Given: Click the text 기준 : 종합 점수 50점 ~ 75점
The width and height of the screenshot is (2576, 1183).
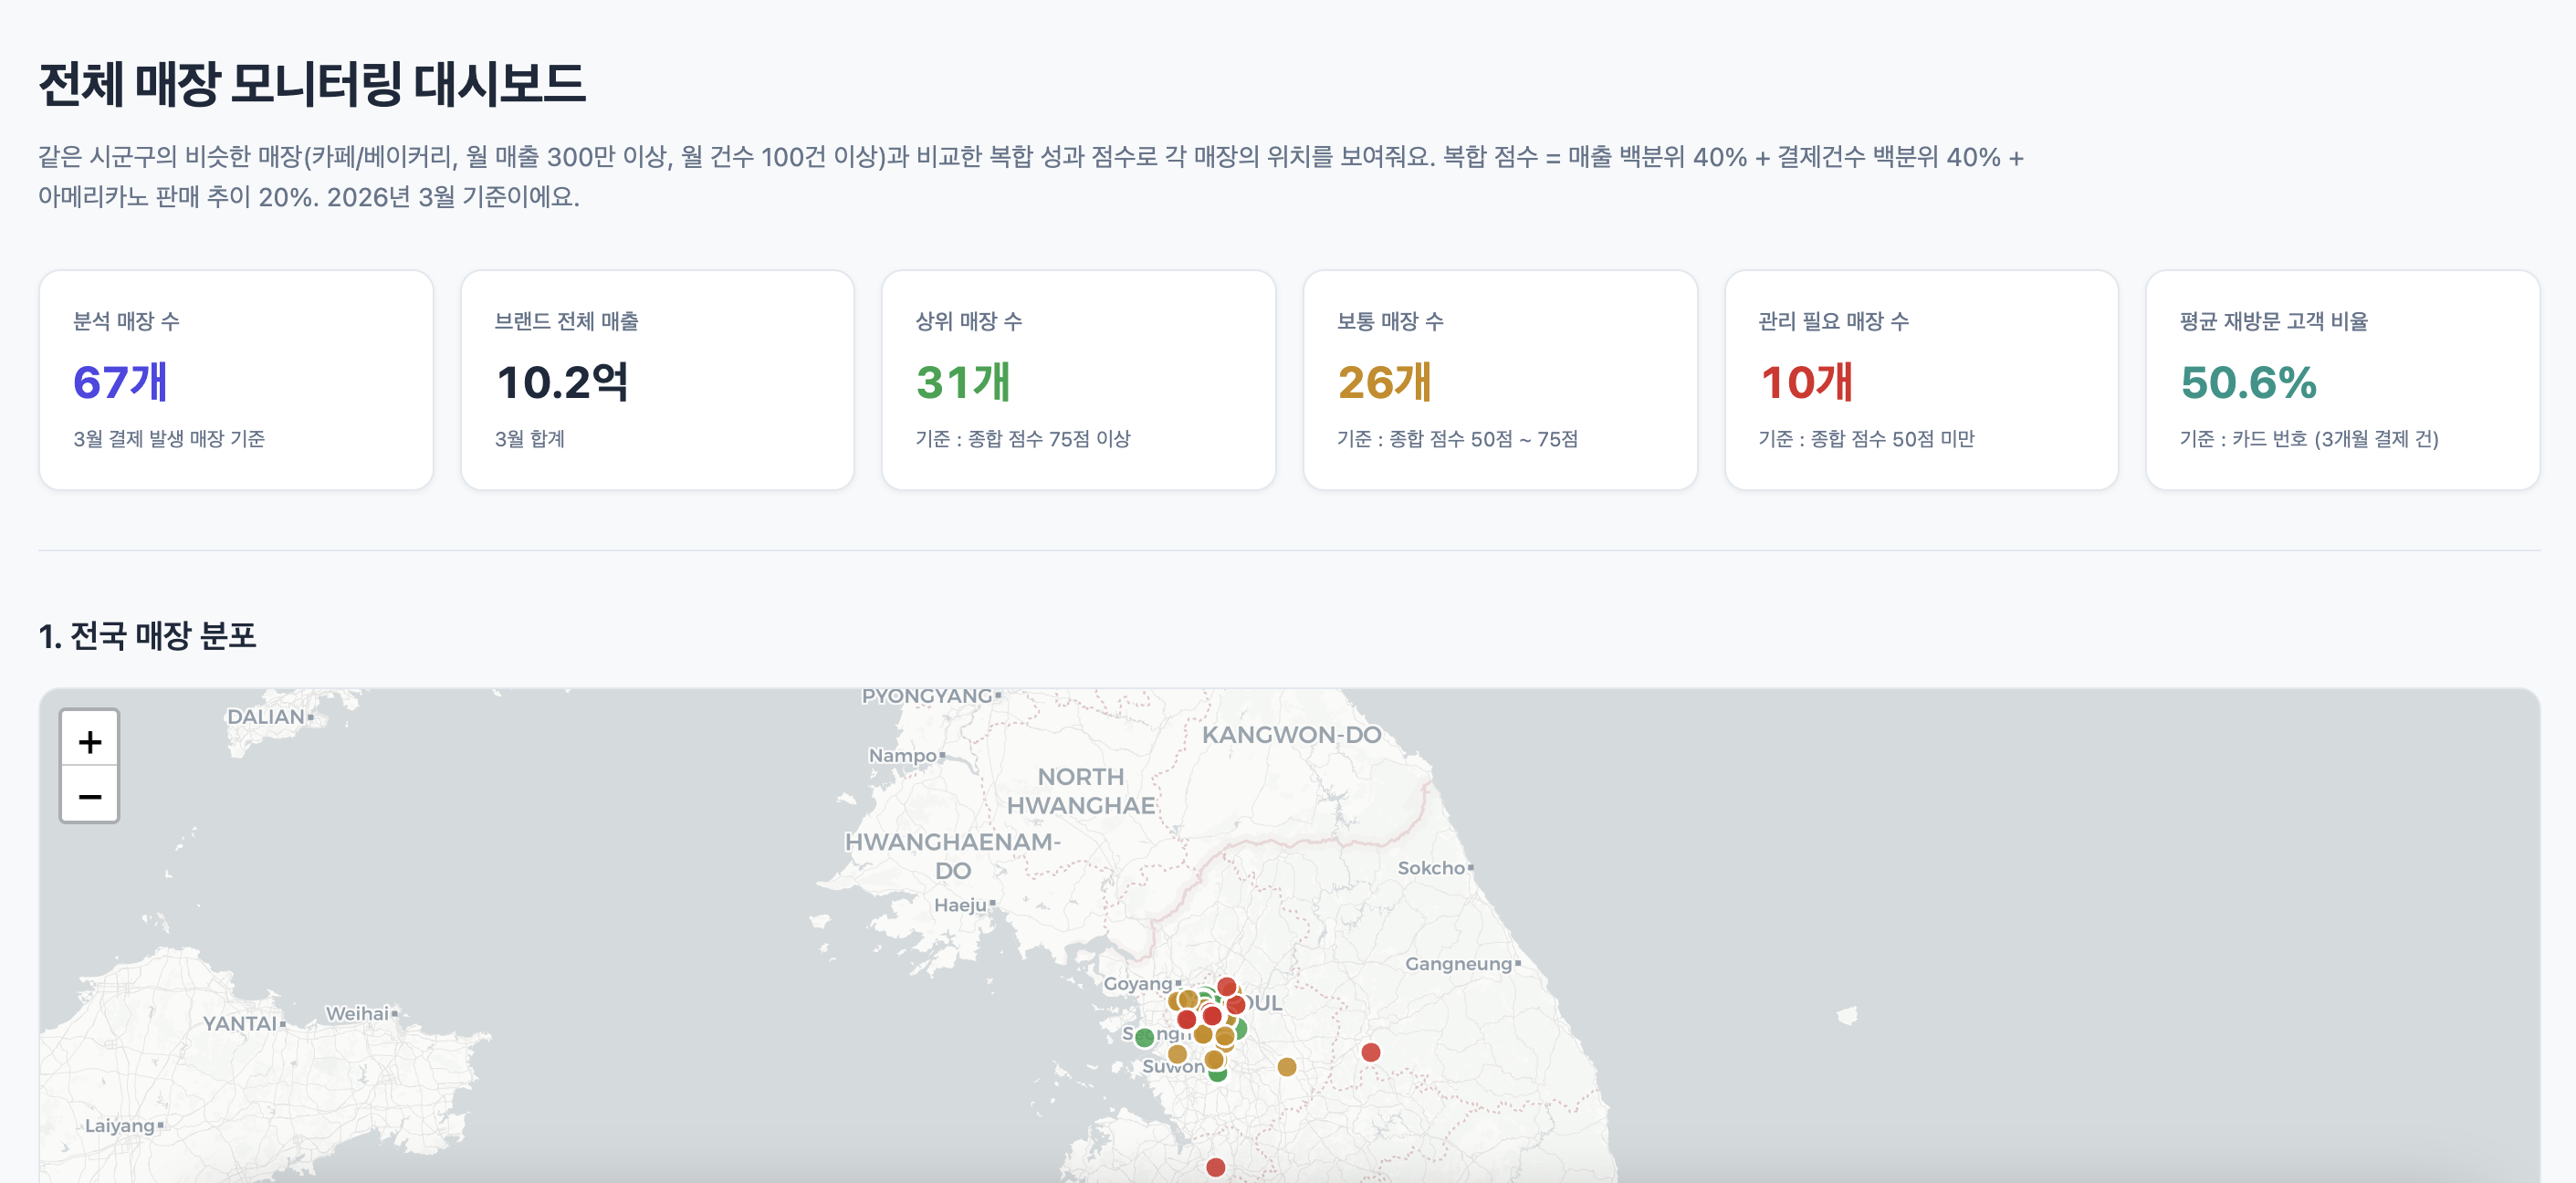Looking at the screenshot, I should pos(1457,439).
